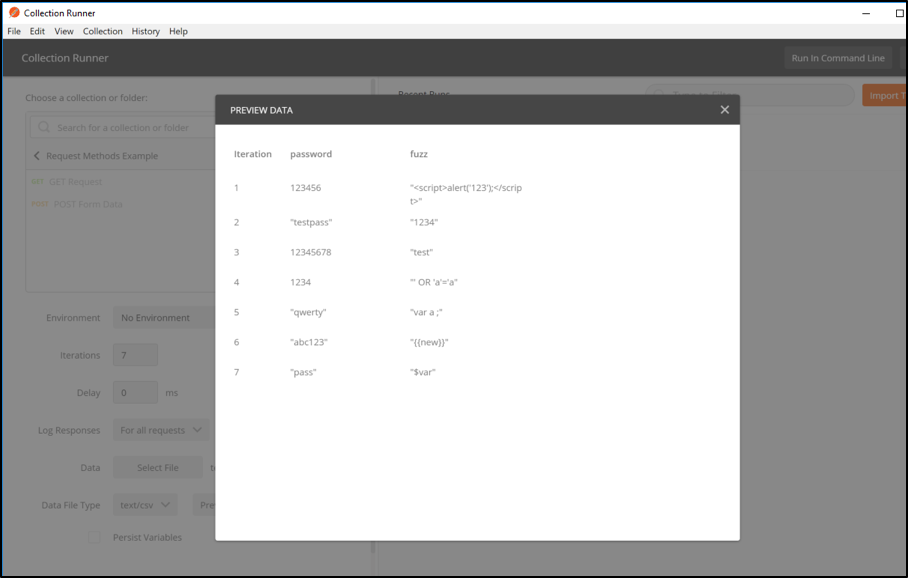This screenshot has height=578, width=908.
Task: Click the back chevron beside Request Methods Example
Action: tap(37, 156)
